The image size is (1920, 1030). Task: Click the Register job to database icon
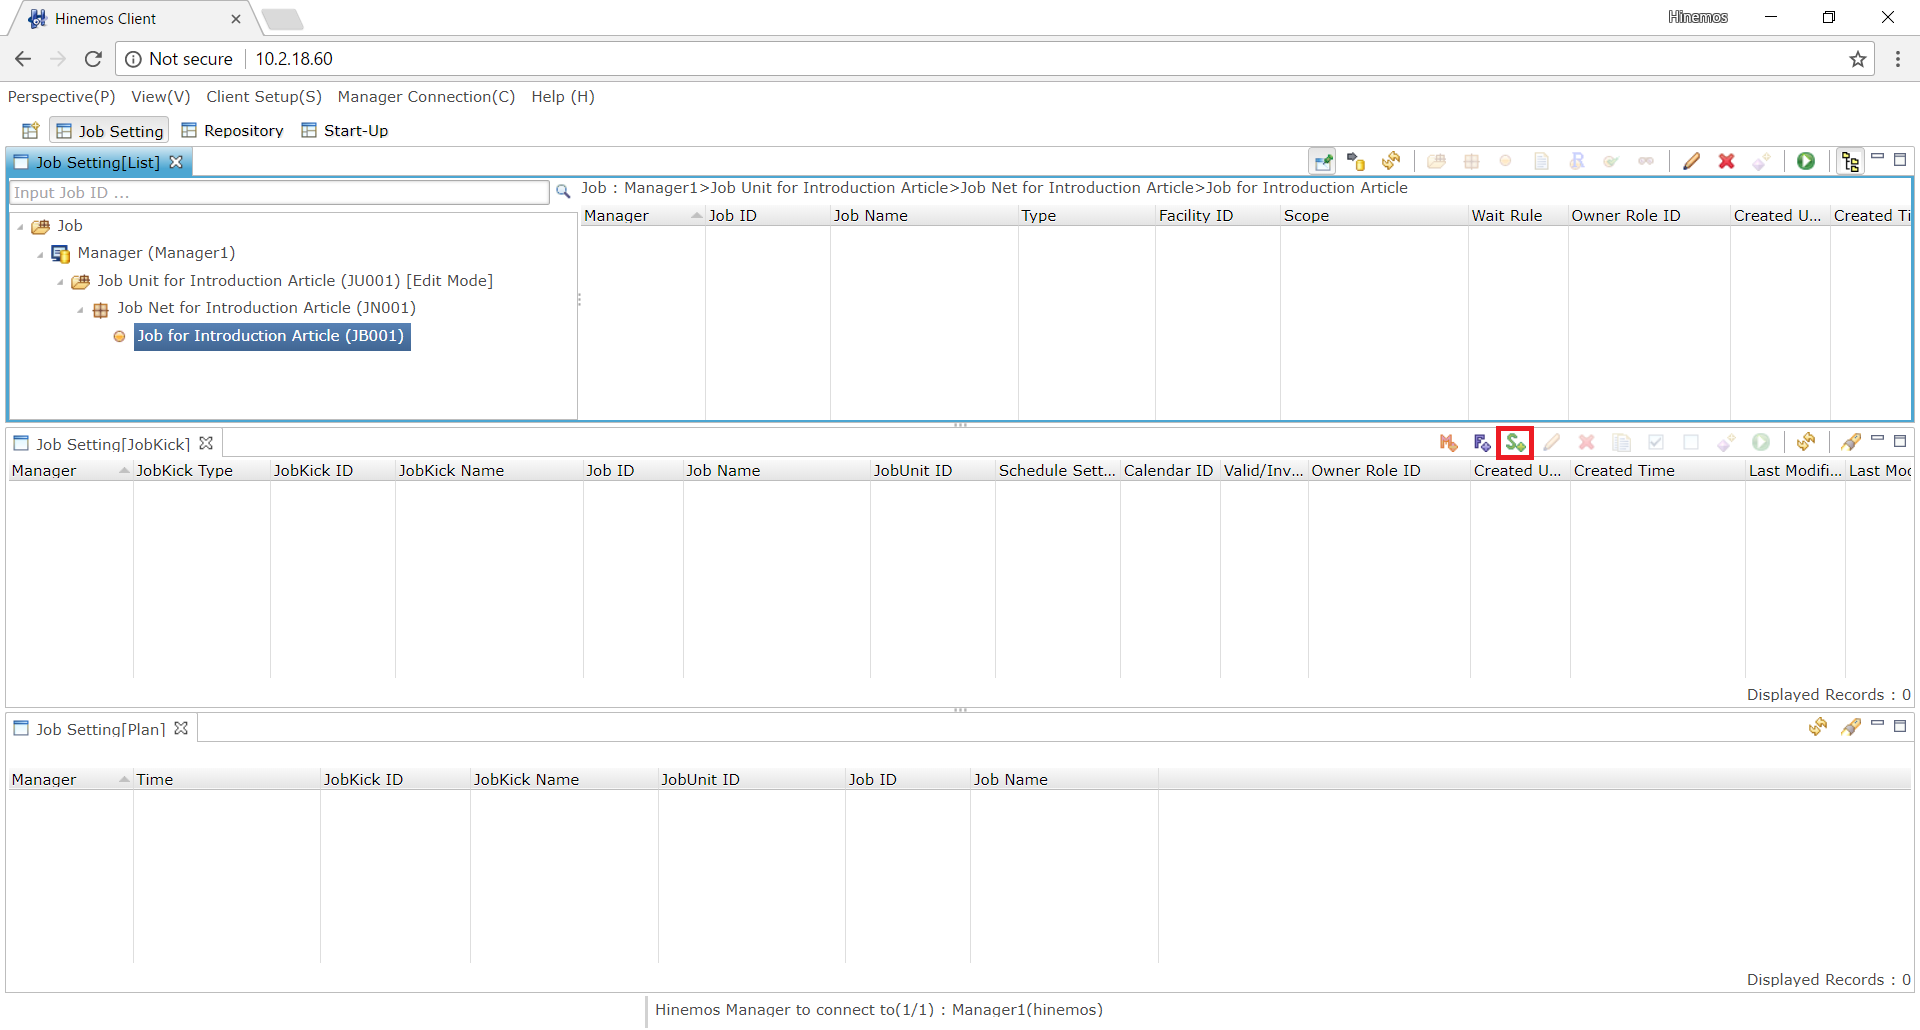1356,161
